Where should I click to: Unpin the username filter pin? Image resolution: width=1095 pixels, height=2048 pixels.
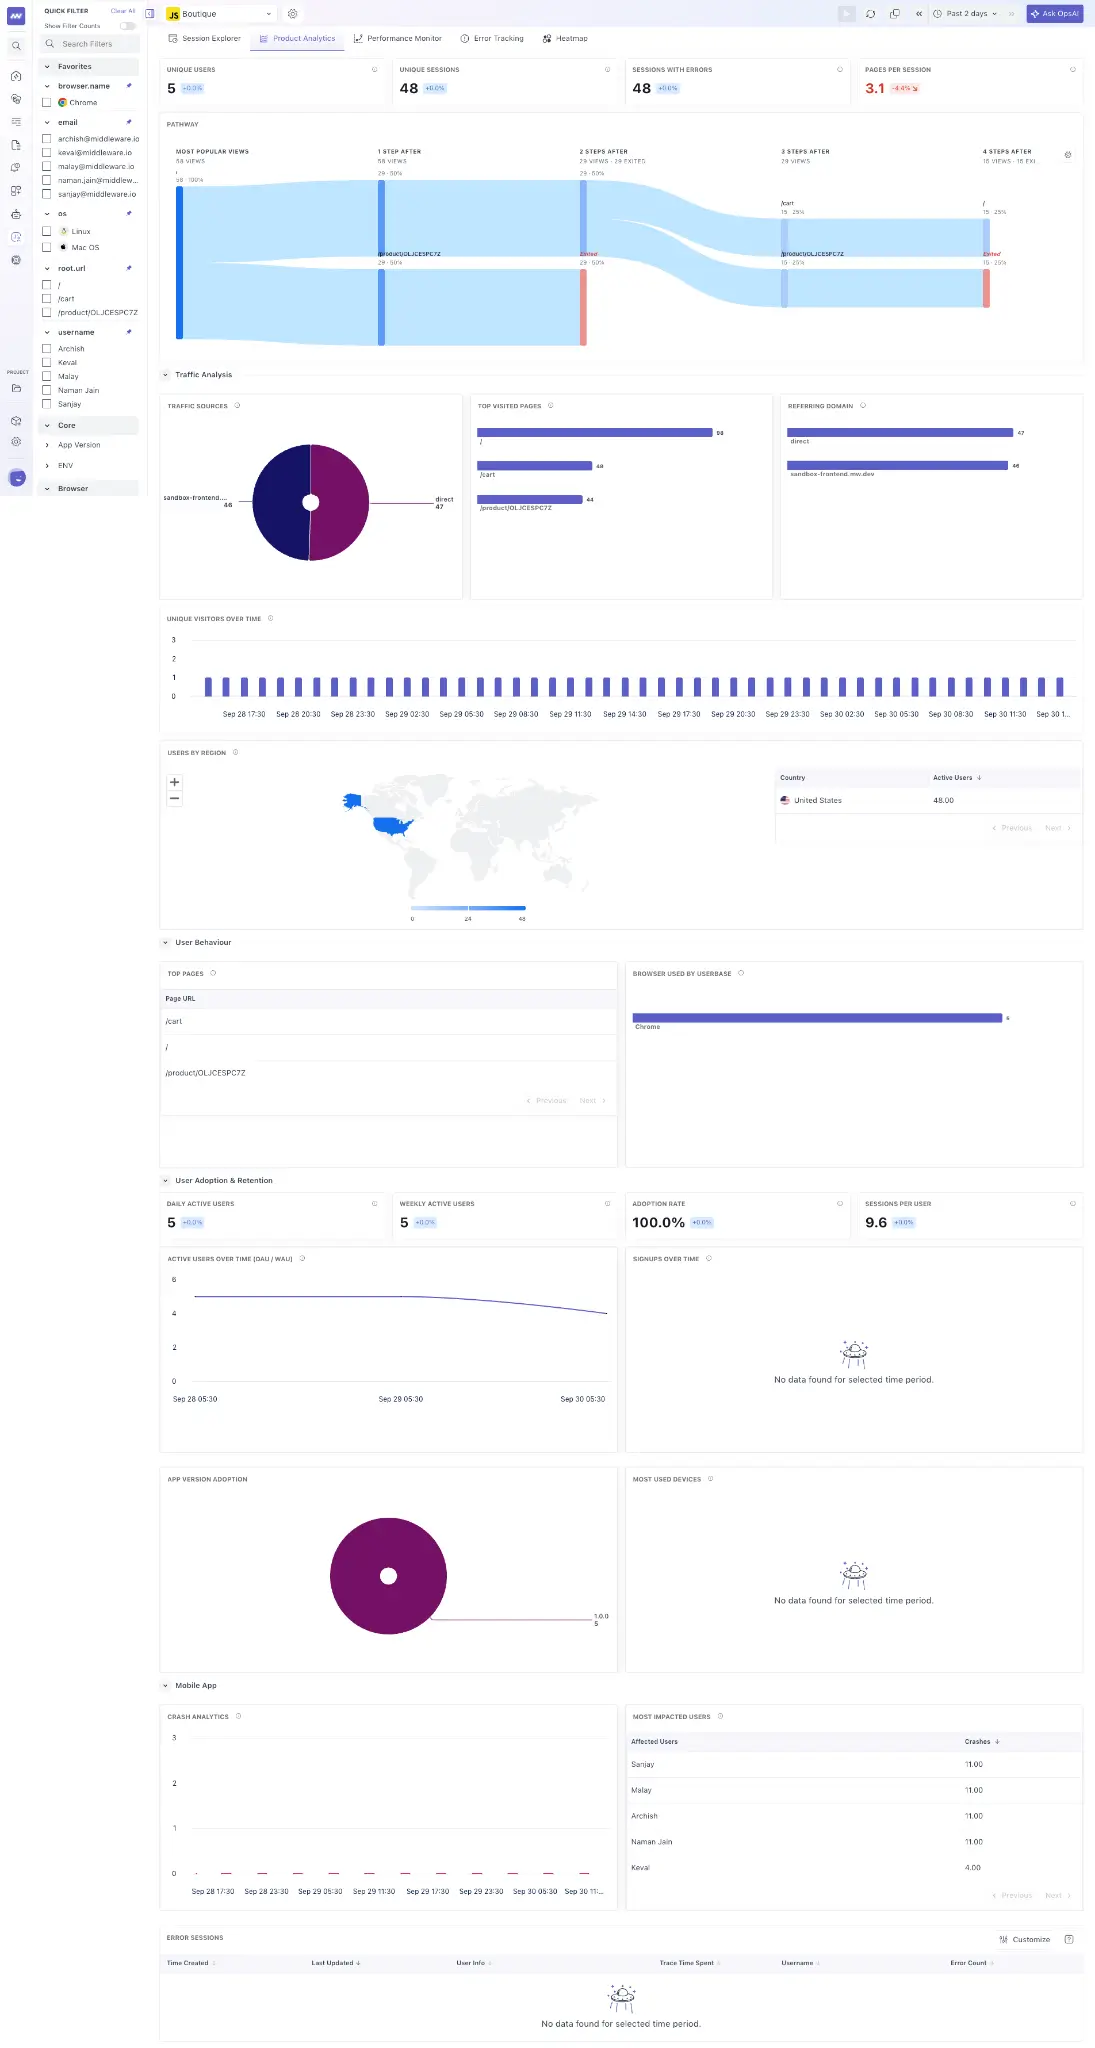pyautogui.click(x=129, y=332)
